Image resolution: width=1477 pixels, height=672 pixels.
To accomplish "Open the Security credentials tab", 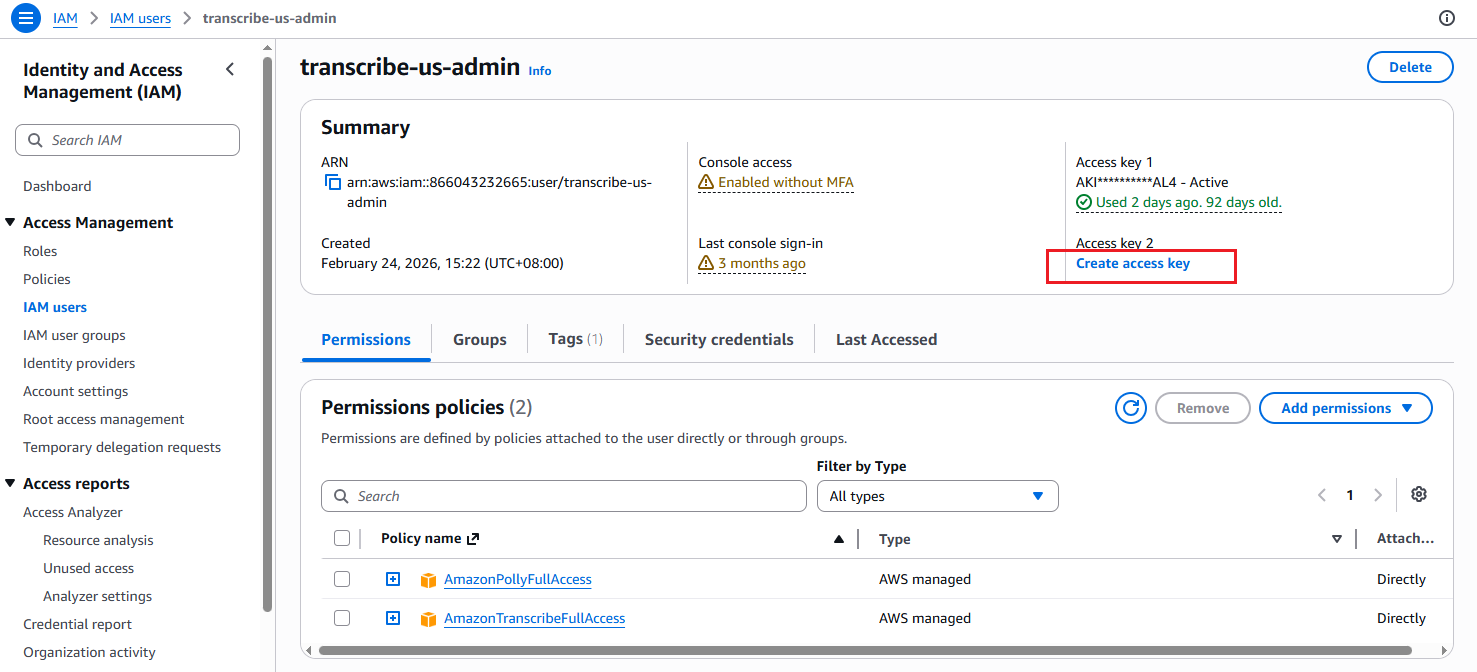I will pyautogui.click(x=719, y=339).
